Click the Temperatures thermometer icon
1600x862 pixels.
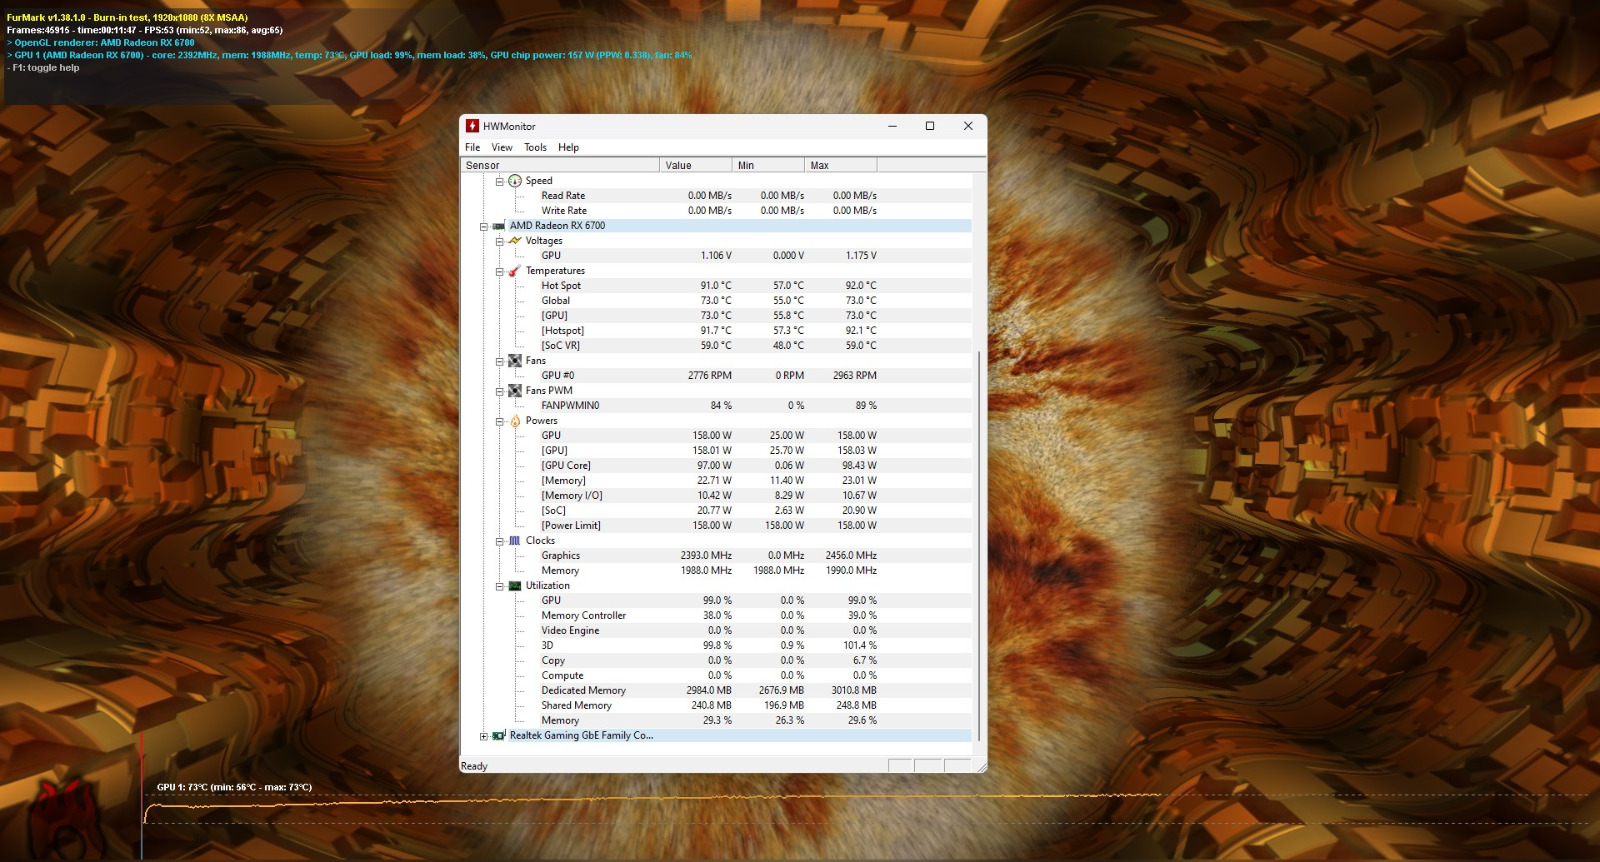pyautogui.click(x=515, y=271)
